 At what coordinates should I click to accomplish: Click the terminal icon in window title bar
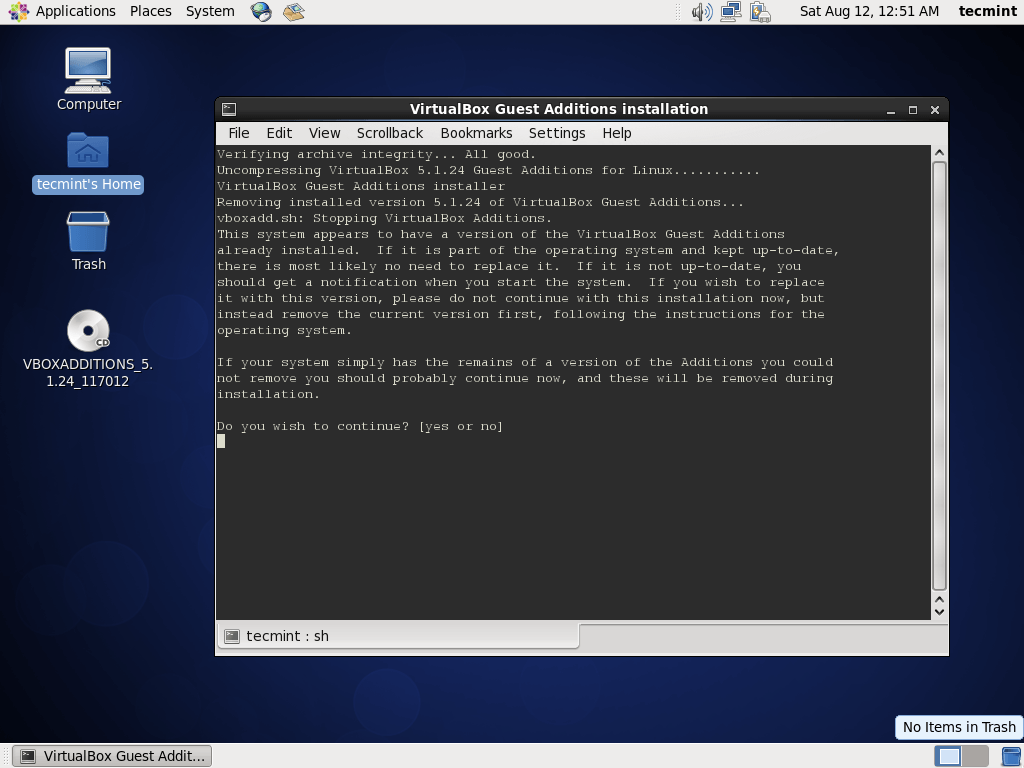tap(229, 109)
